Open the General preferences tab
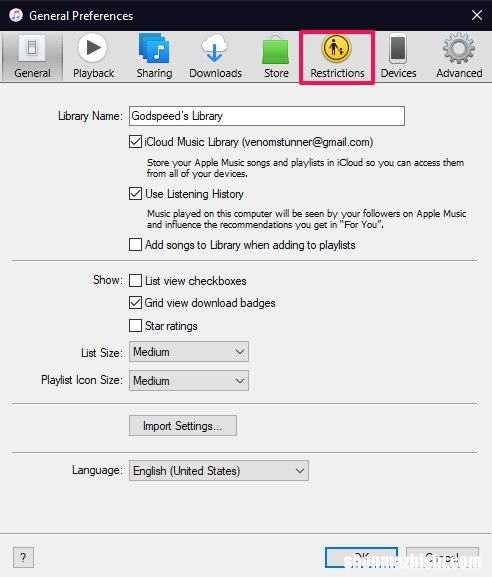 tap(32, 56)
